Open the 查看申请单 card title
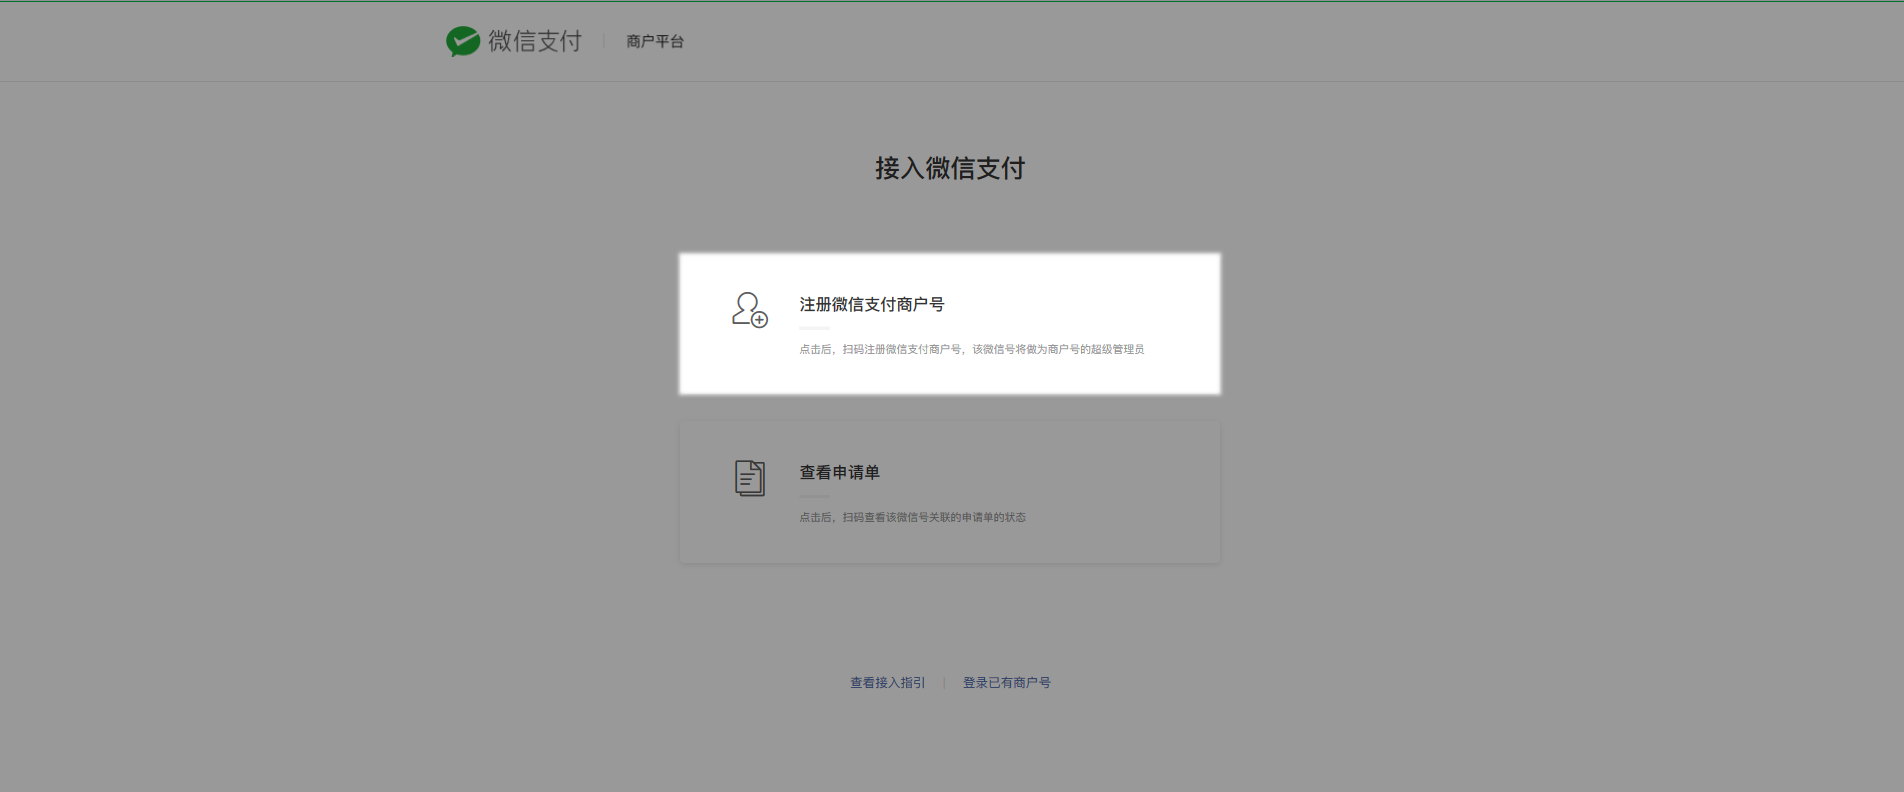Viewport: 1904px width, 792px height. [840, 472]
